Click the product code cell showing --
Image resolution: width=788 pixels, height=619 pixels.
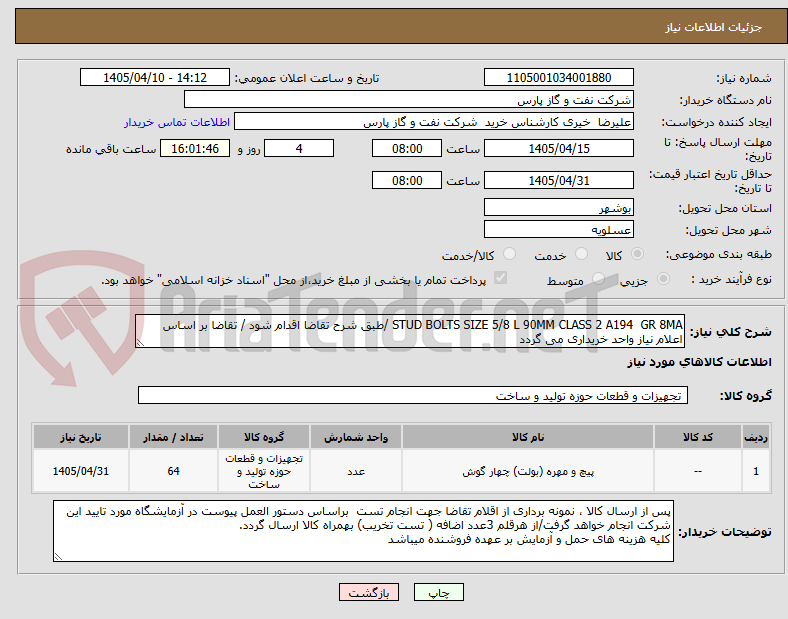tap(698, 471)
